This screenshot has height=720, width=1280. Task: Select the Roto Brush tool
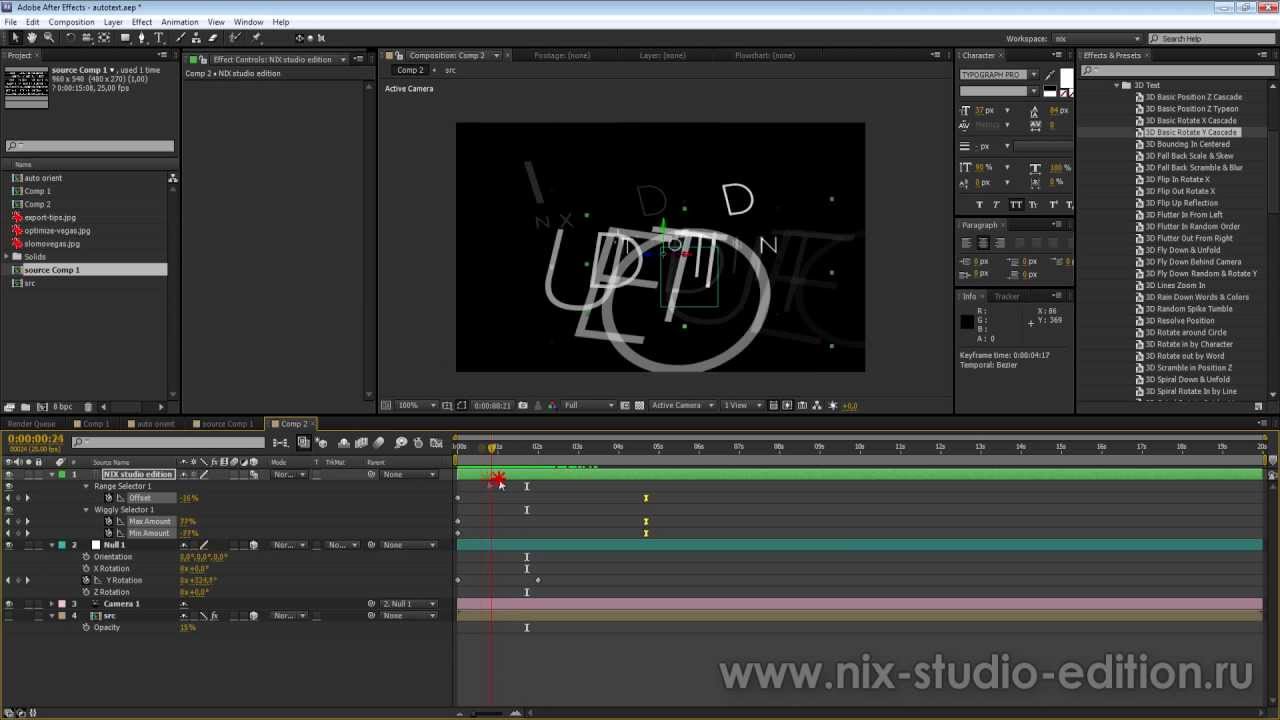point(235,38)
